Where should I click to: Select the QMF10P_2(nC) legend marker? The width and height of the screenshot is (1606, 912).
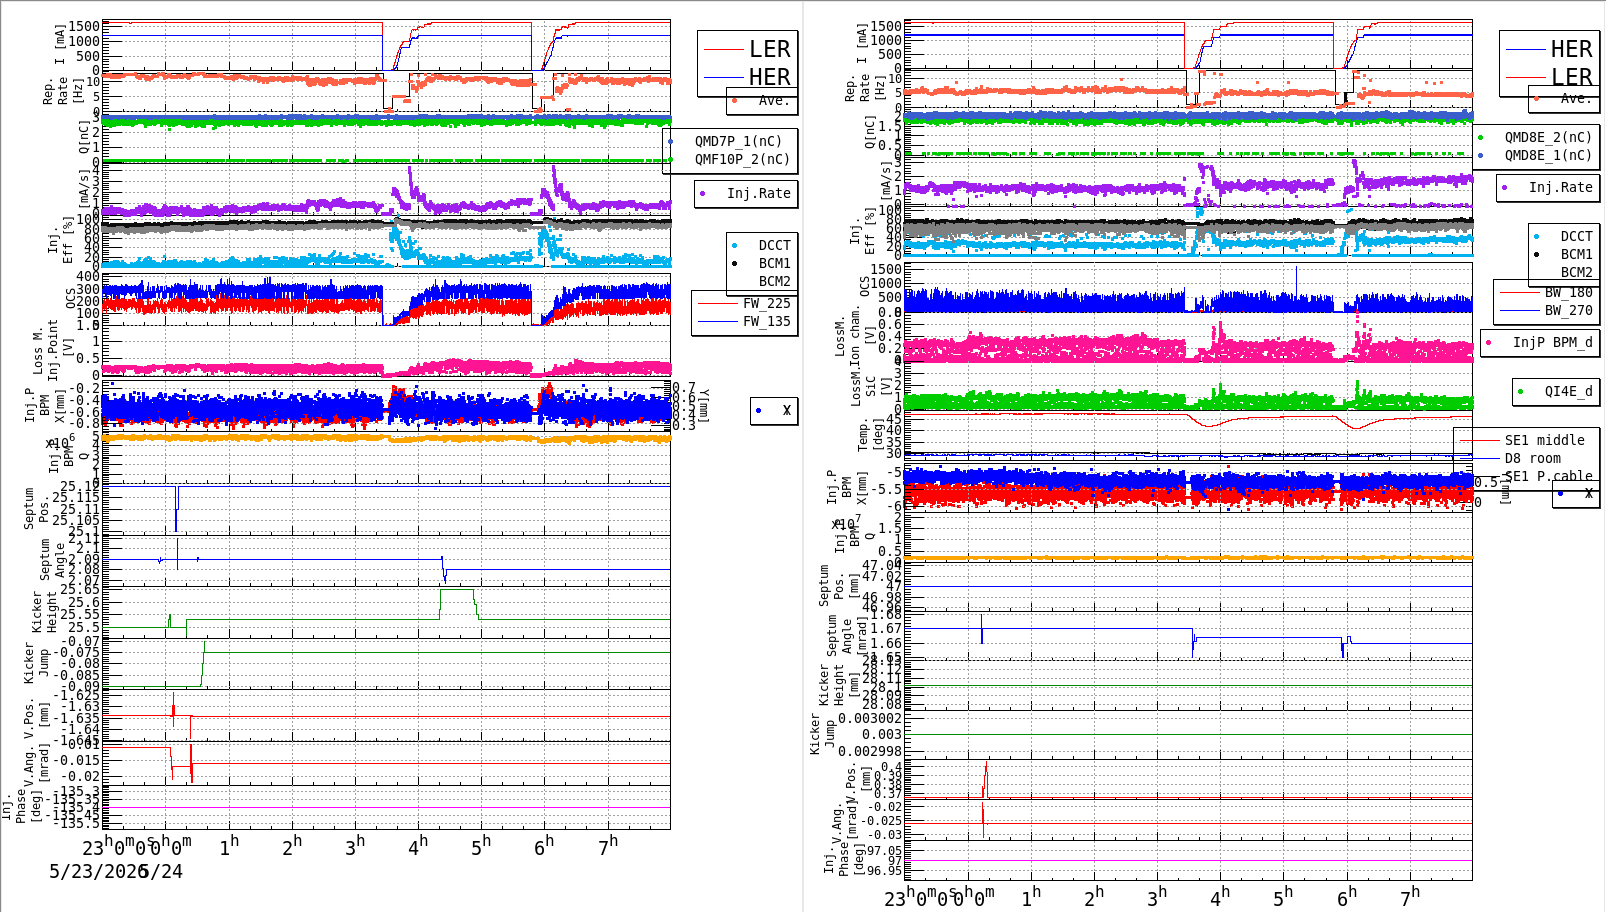(x=670, y=160)
